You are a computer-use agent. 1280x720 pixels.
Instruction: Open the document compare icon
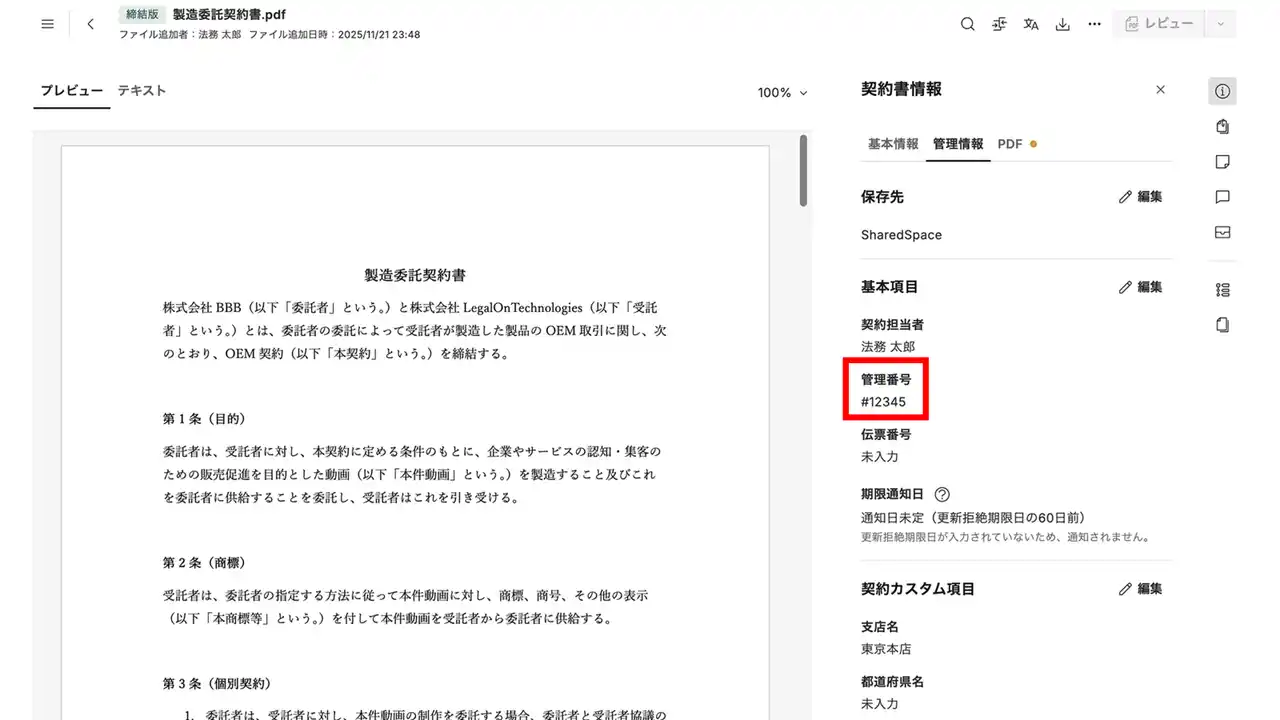pos(999,24)
